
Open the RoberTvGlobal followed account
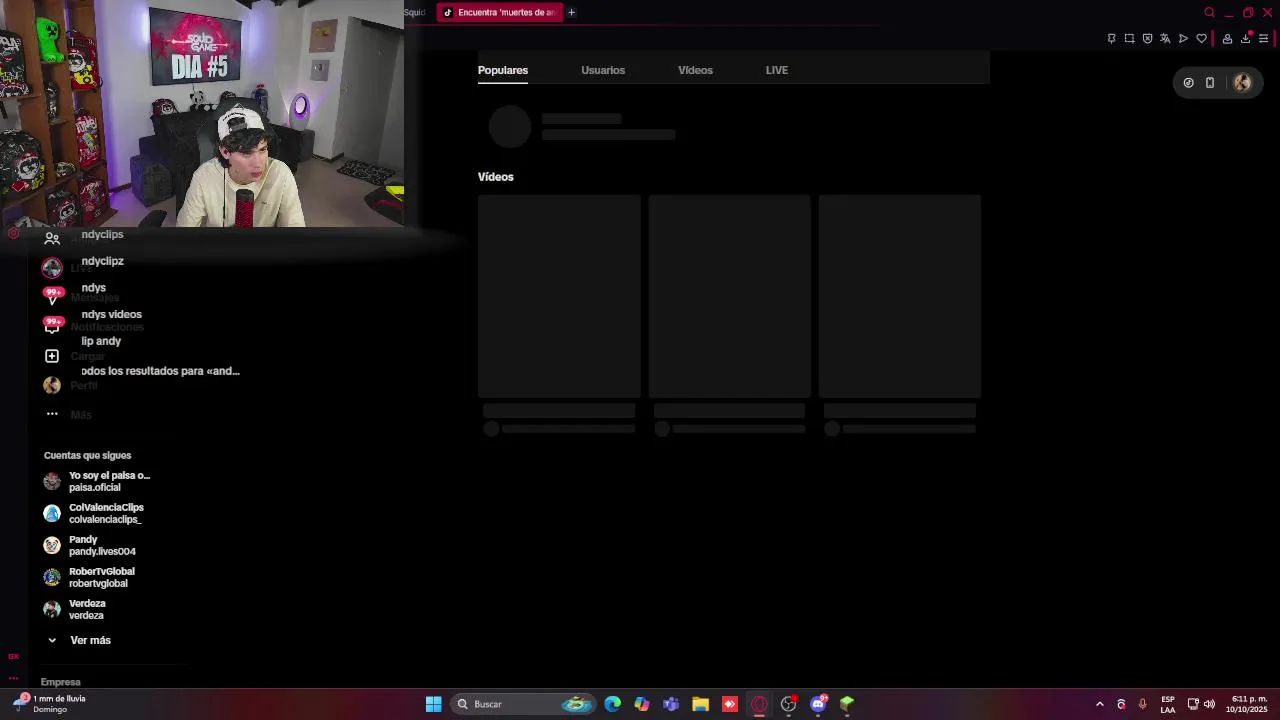(89, 577)
